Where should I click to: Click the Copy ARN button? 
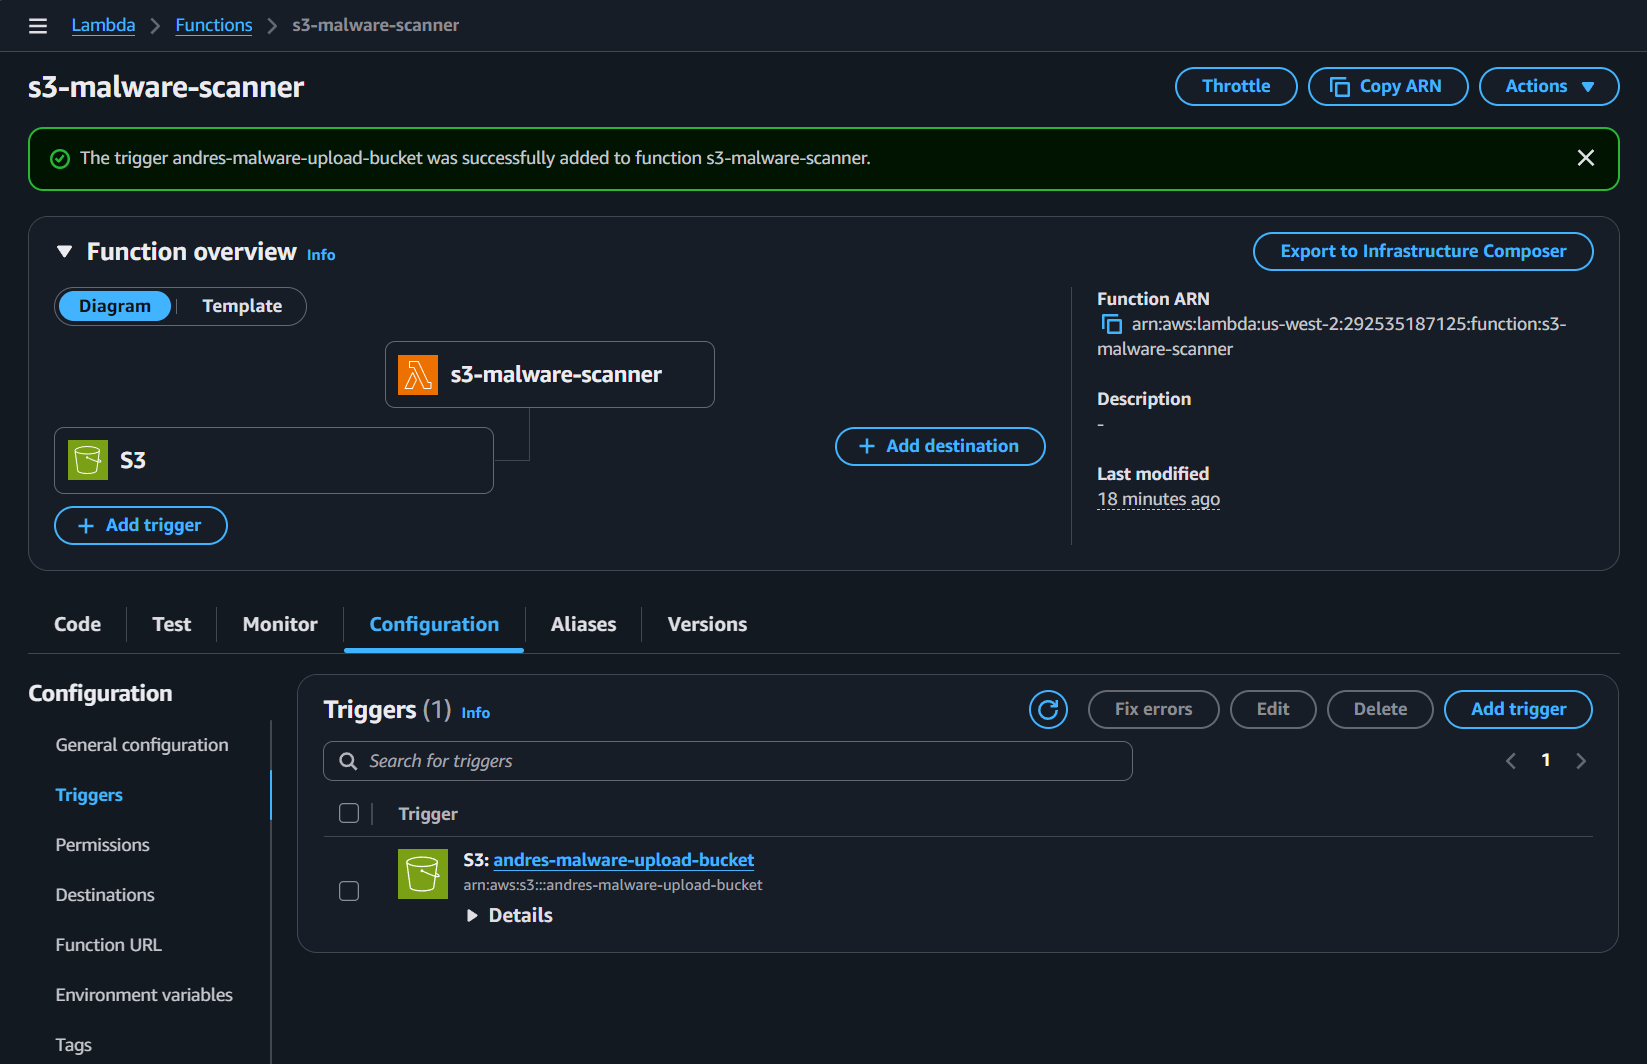coord(1388,86)
